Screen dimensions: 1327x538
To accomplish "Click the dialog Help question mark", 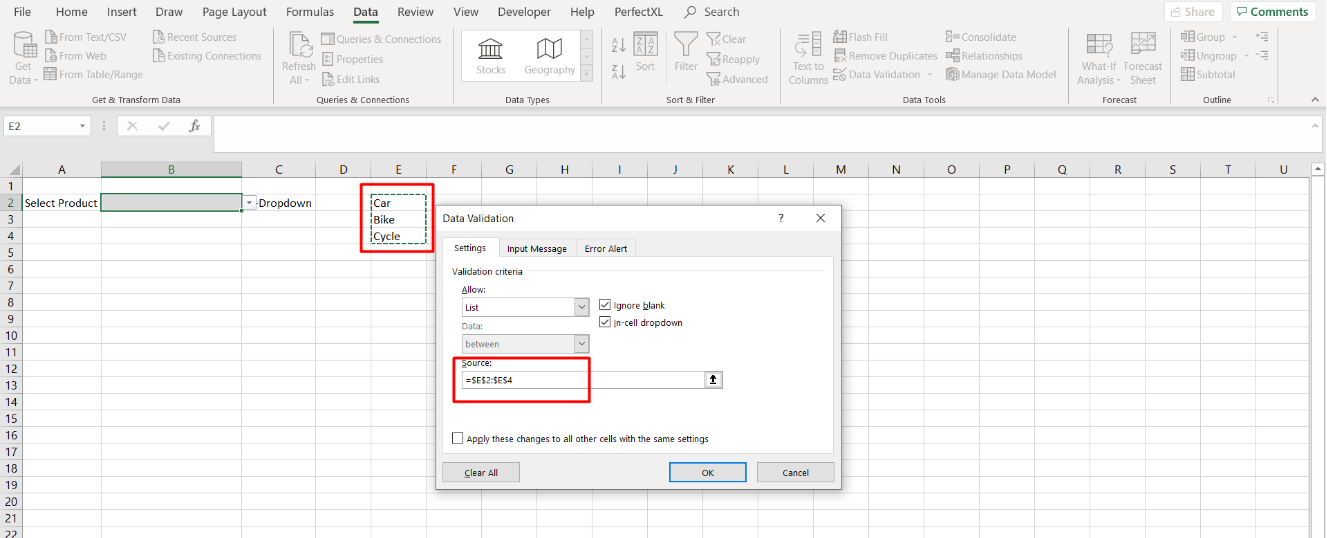I will [781, 218].
